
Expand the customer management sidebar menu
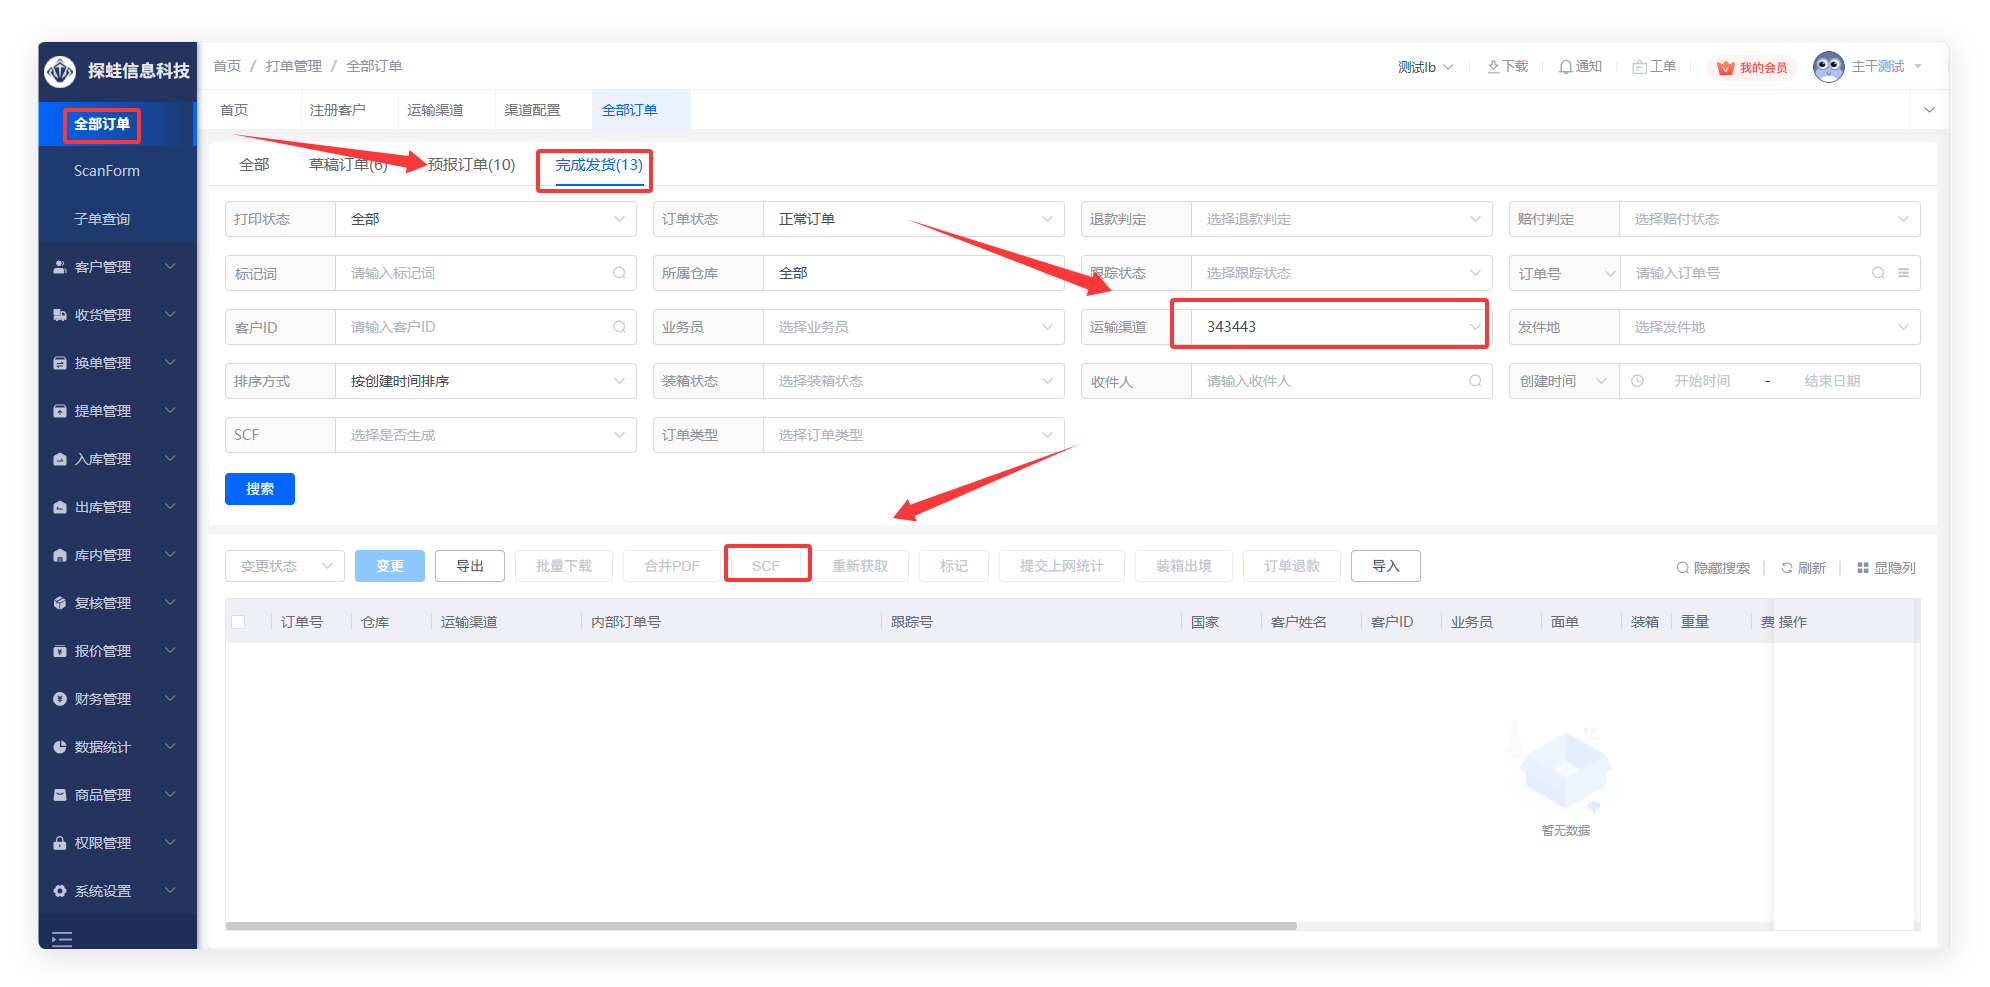(x=116, y=267)
